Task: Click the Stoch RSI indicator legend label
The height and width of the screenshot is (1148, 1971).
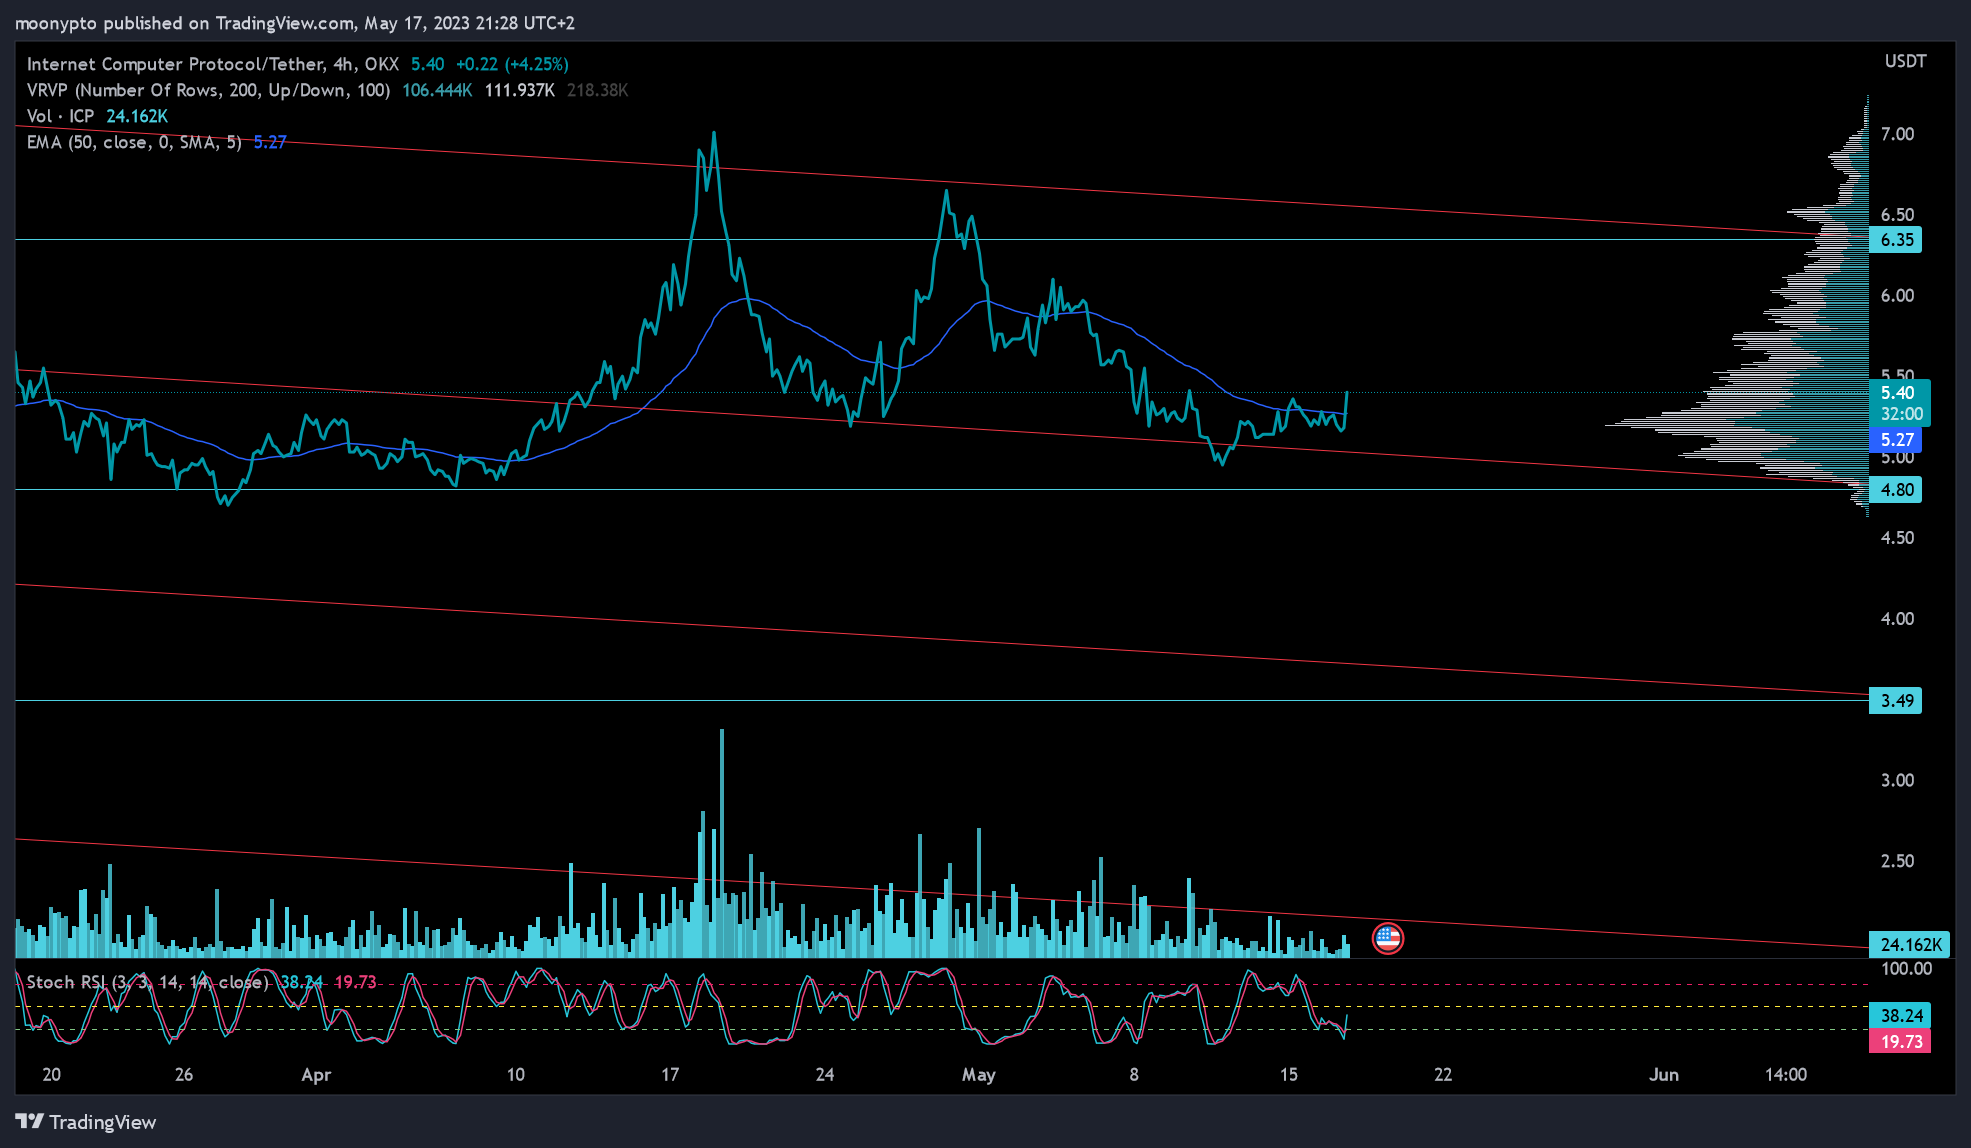Action: tap(148, 982)
